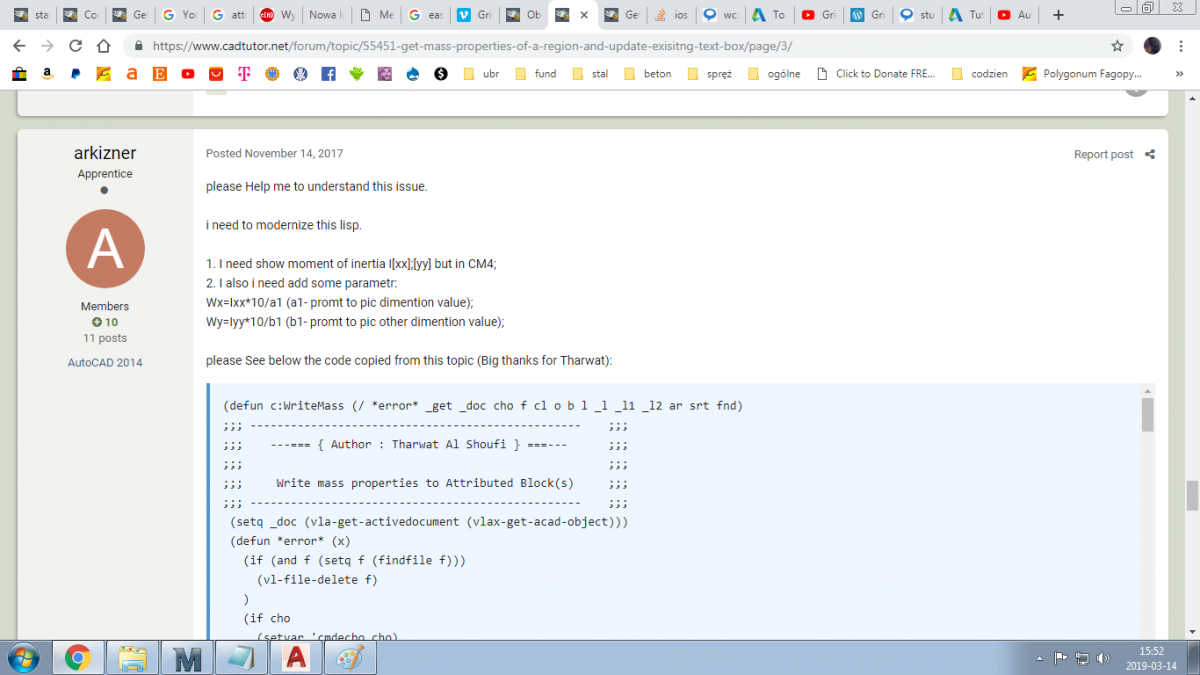Open the '11 posts' link
Screen dimensions: 1200x675
(105, 338)
